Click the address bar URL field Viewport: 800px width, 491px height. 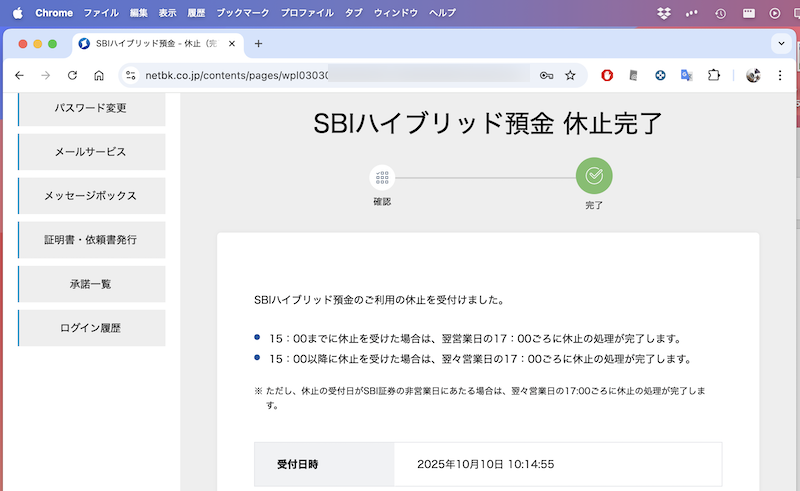coord(330,75)
